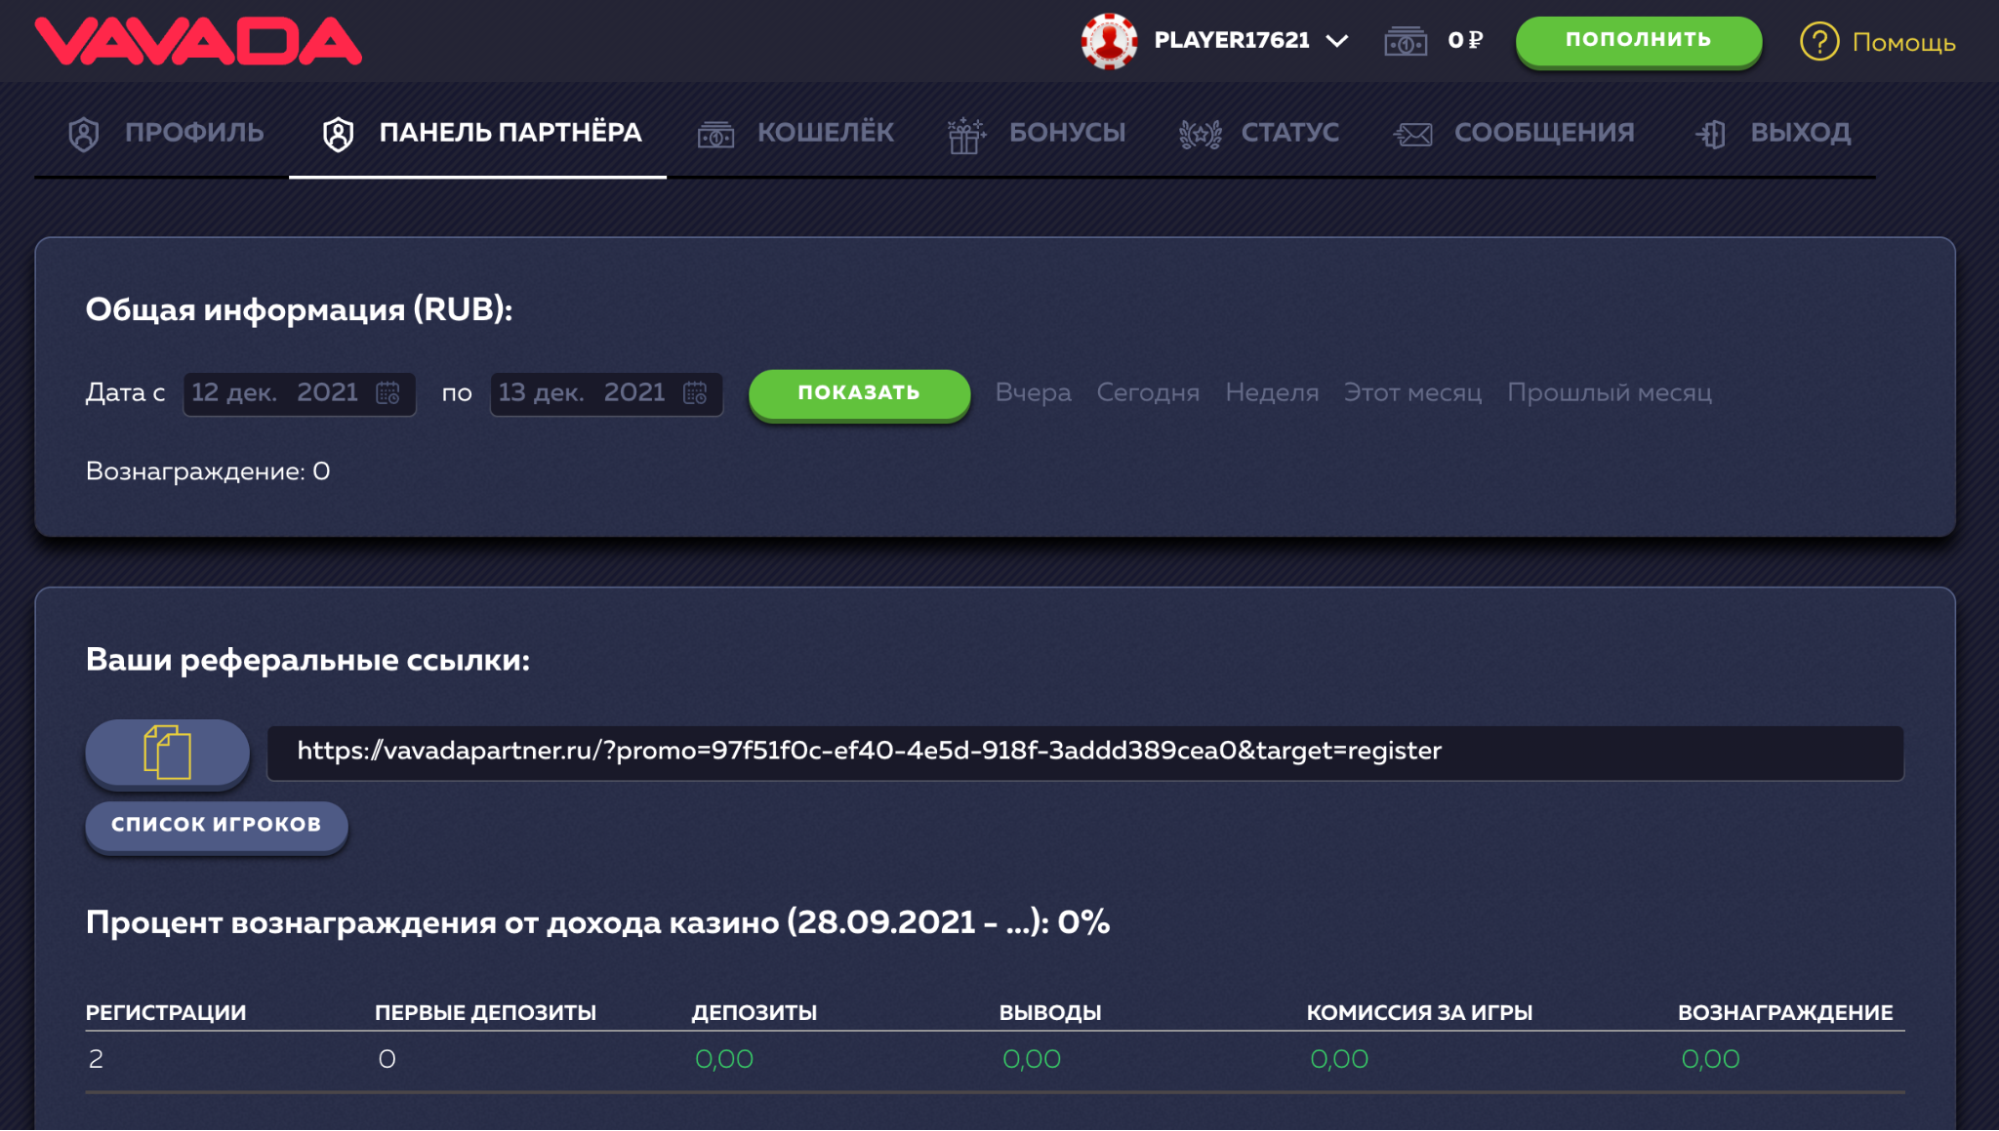Click the referral link URL field
Screen dimensions: 1999x1131
1085,752
